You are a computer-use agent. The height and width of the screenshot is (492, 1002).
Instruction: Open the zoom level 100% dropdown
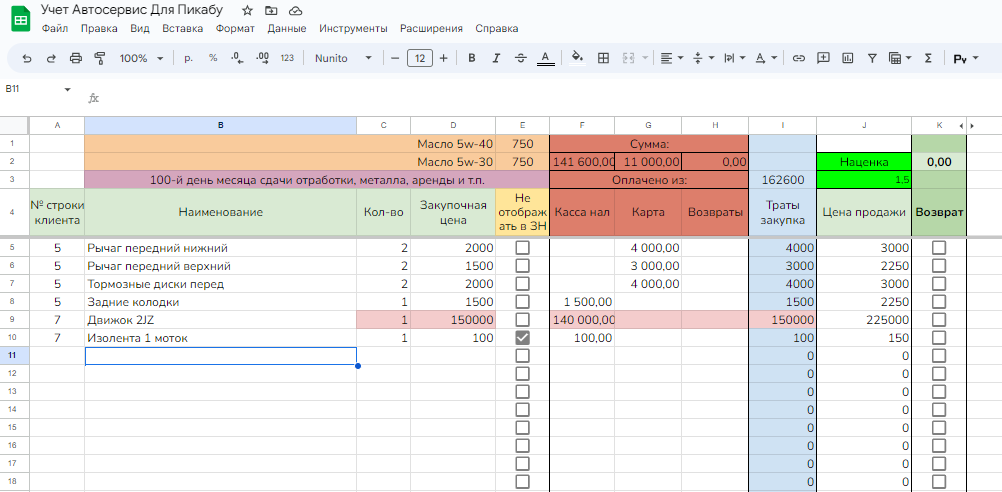[140, 58]
